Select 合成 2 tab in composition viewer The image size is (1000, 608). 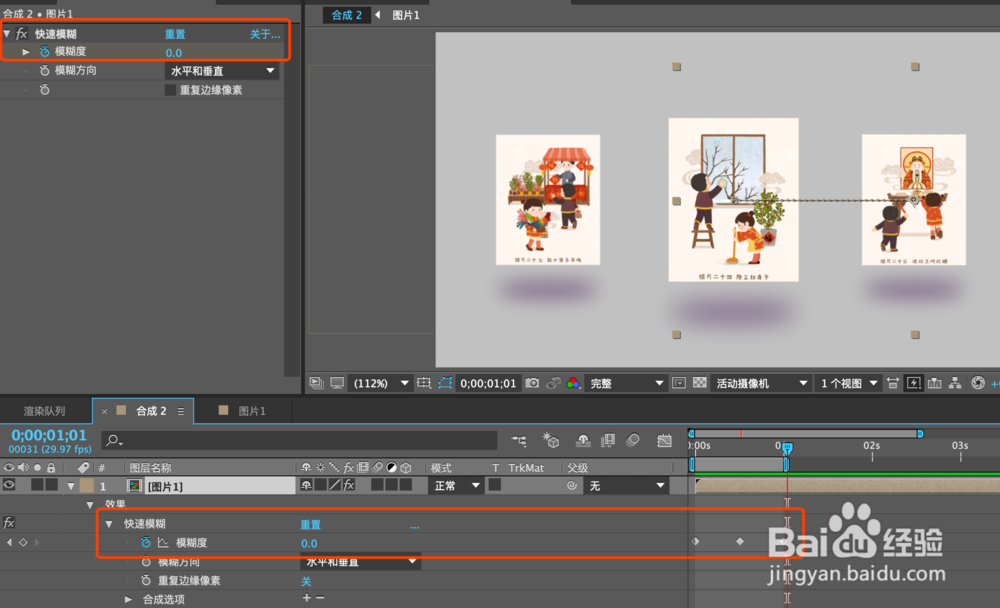click(346, 15)
